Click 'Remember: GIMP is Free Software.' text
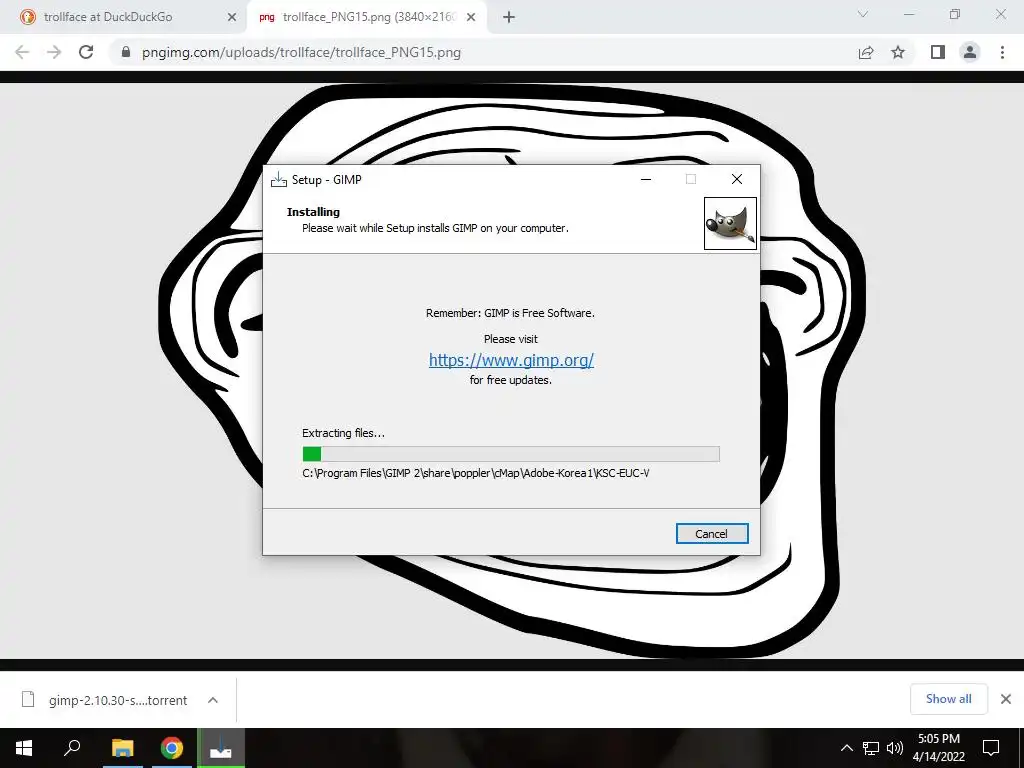Image resolution: width=1024 pixels, height=768 pixels. pos(510,313)
